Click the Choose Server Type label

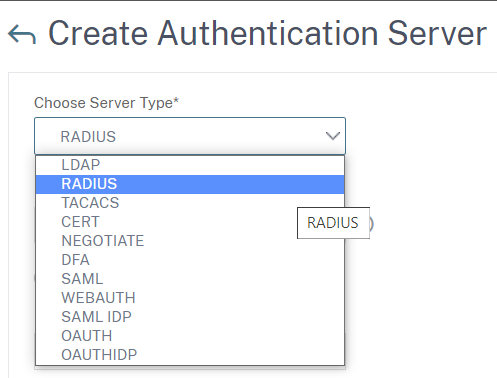(x=107, y=103)
